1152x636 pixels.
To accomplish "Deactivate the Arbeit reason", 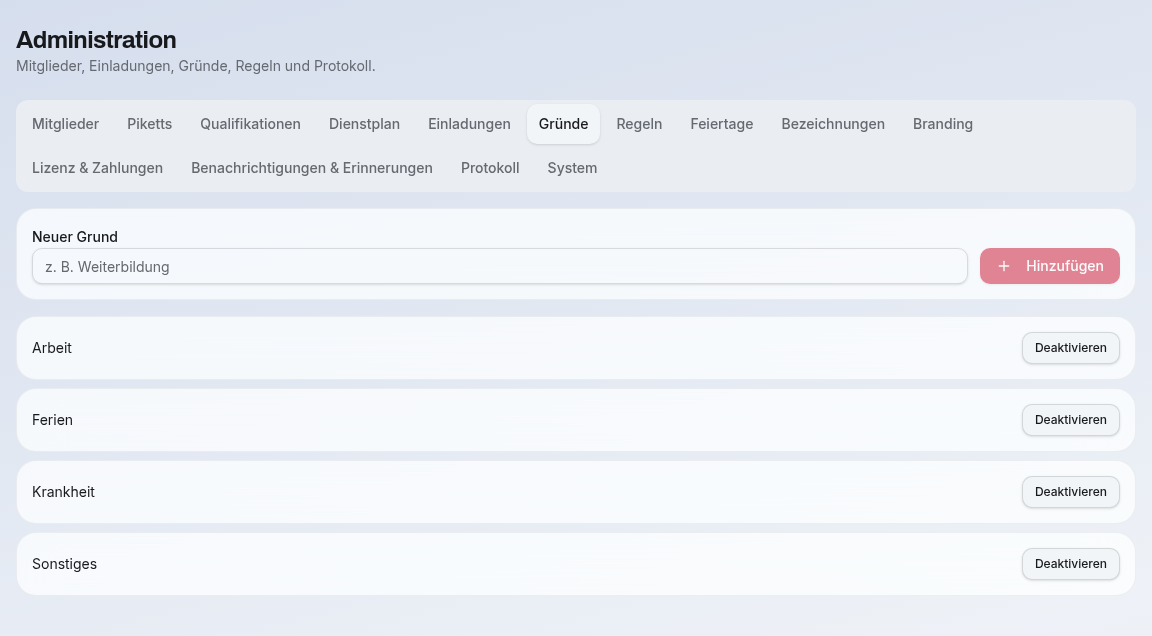I will 1070,348.
